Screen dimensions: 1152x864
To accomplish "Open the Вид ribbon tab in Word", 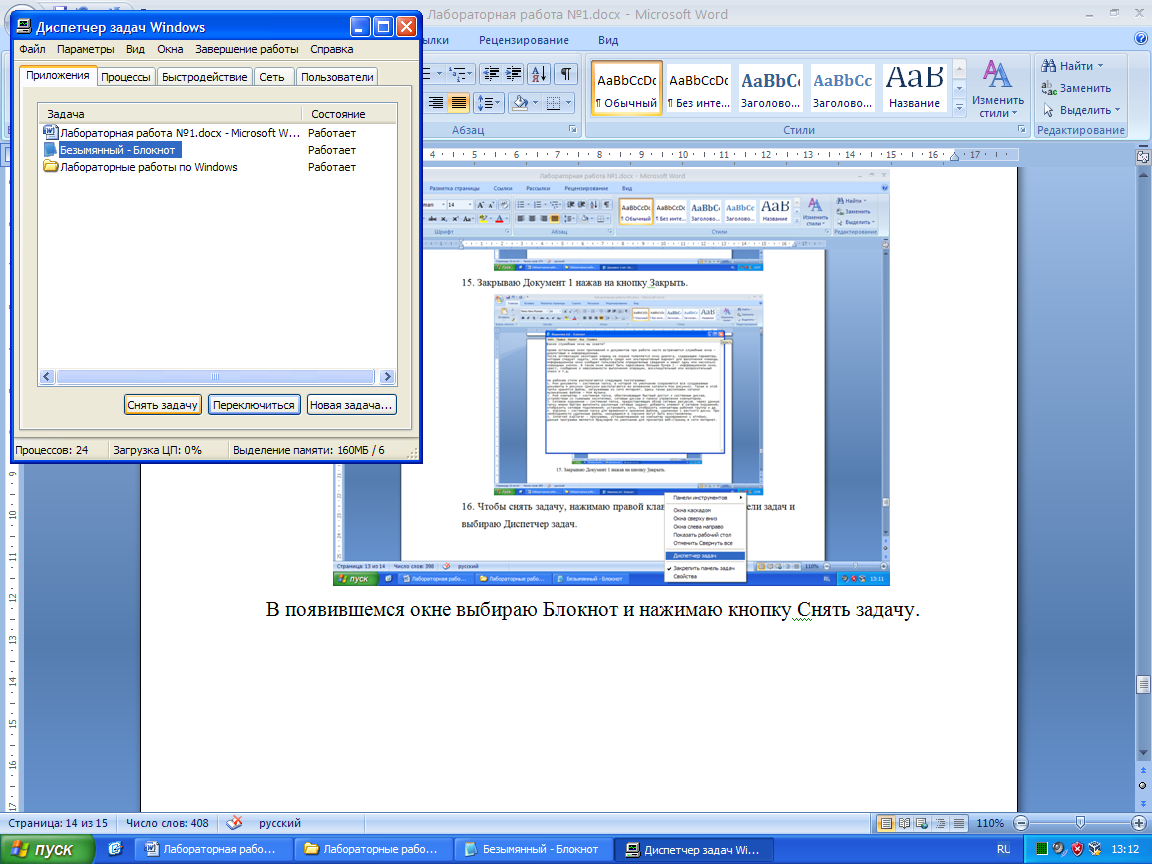I will 608,40.
